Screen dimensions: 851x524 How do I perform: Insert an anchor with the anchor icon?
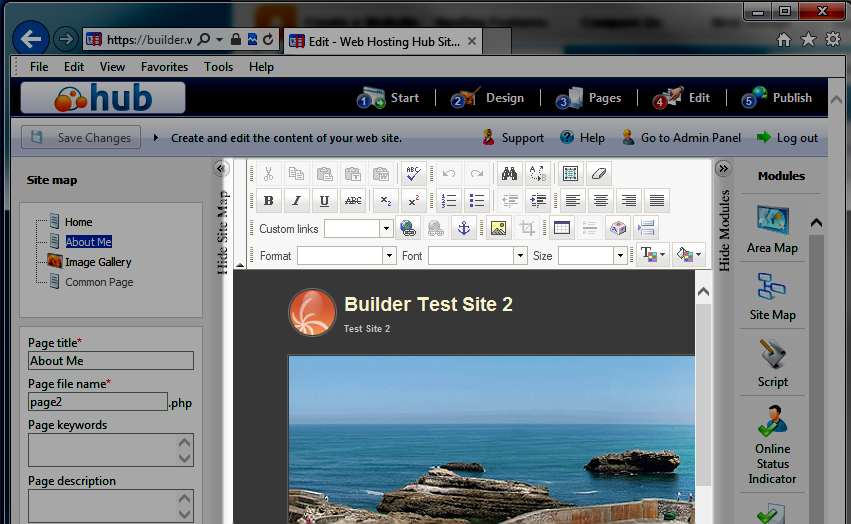pyautogui.click(x=463, y=228)
